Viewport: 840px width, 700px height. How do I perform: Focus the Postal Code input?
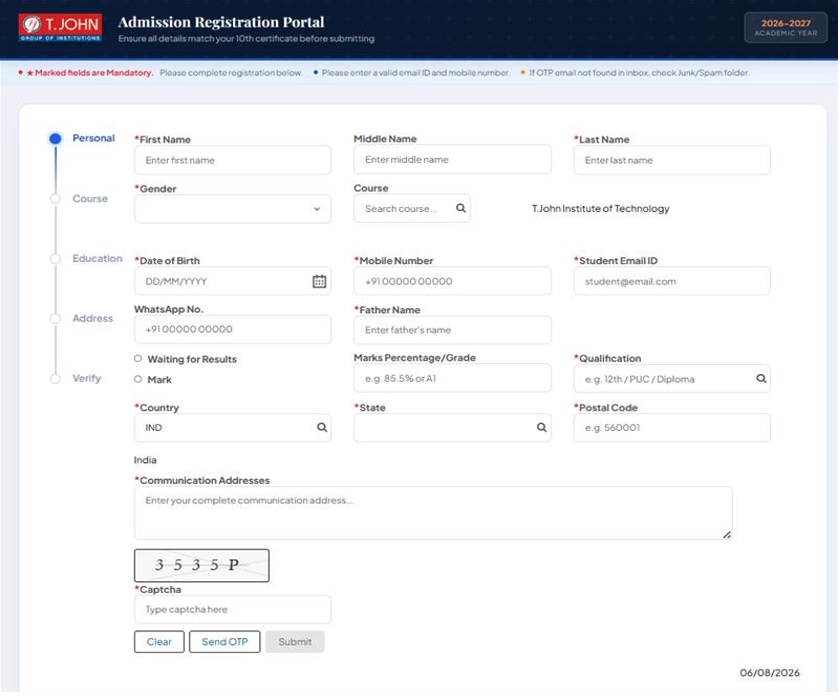tap(672, 427)
